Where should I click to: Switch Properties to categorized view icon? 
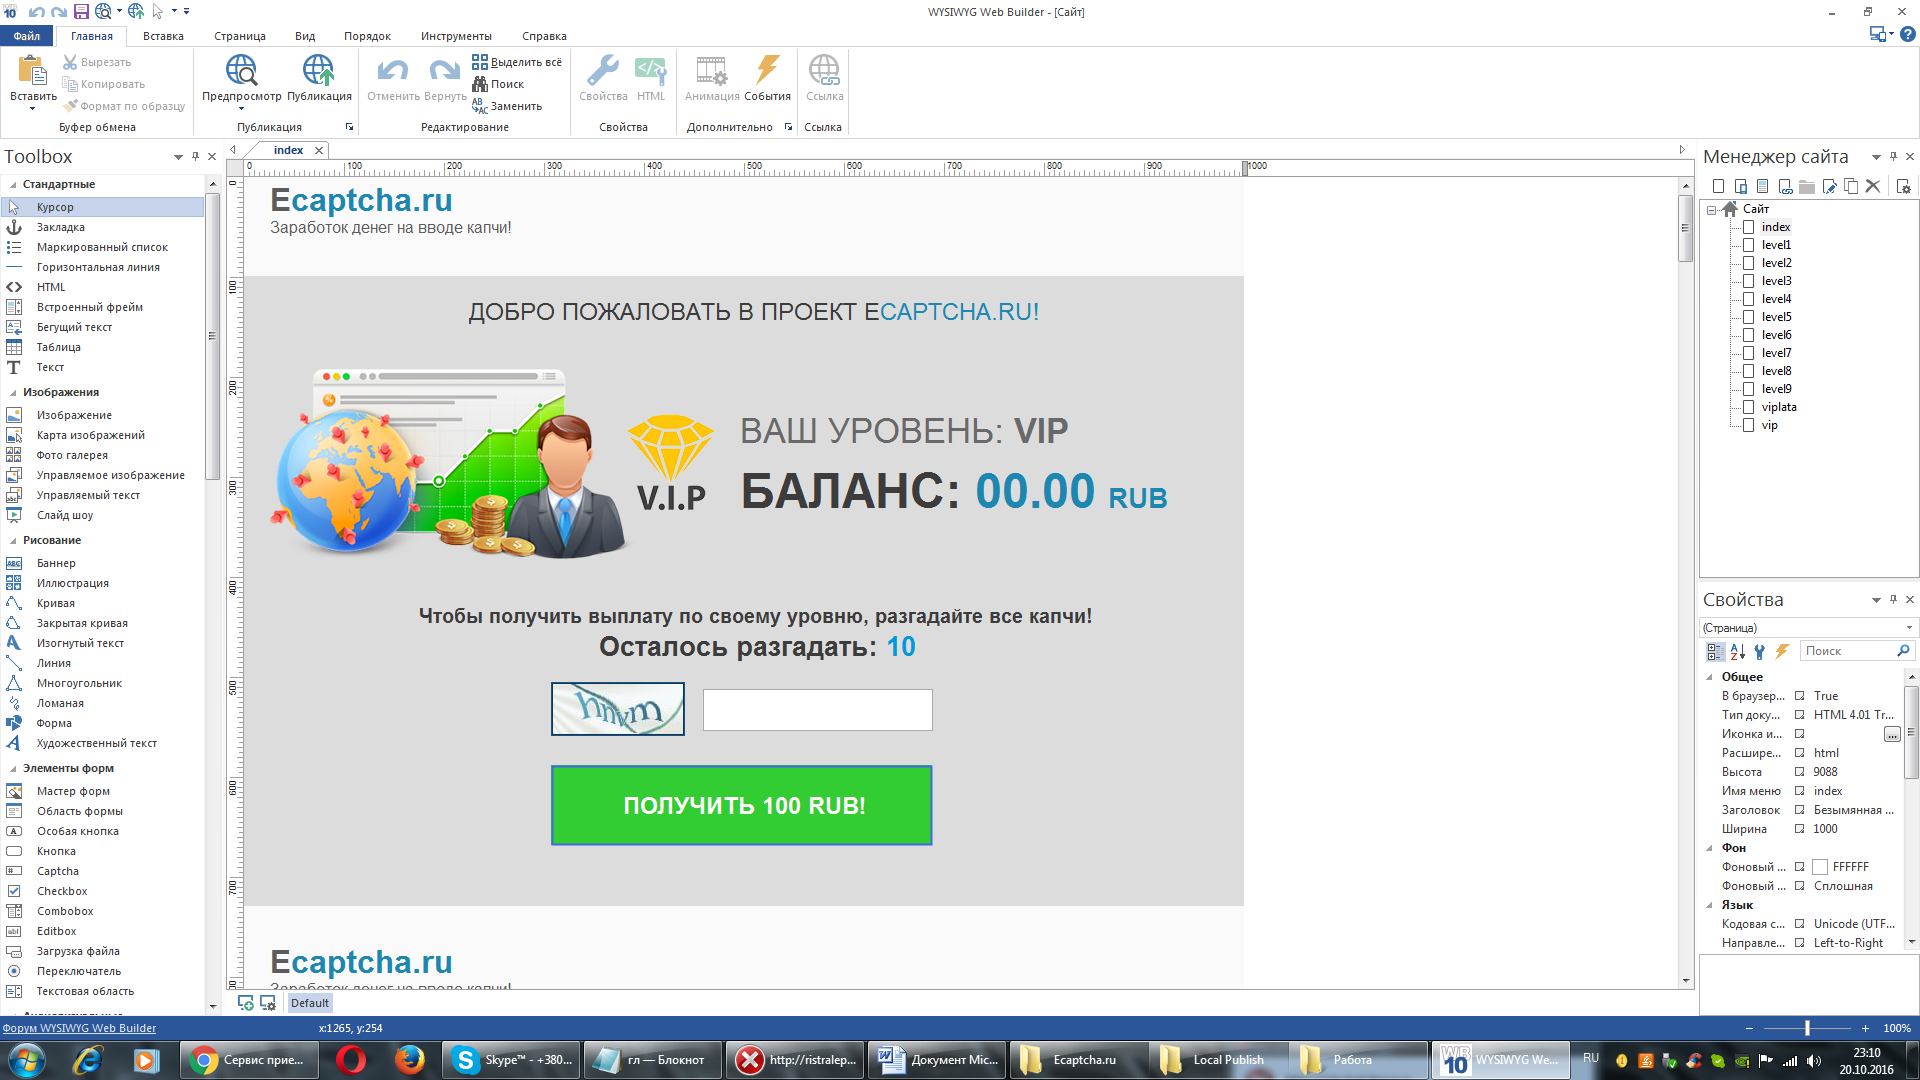click(x=1715, y=651)
